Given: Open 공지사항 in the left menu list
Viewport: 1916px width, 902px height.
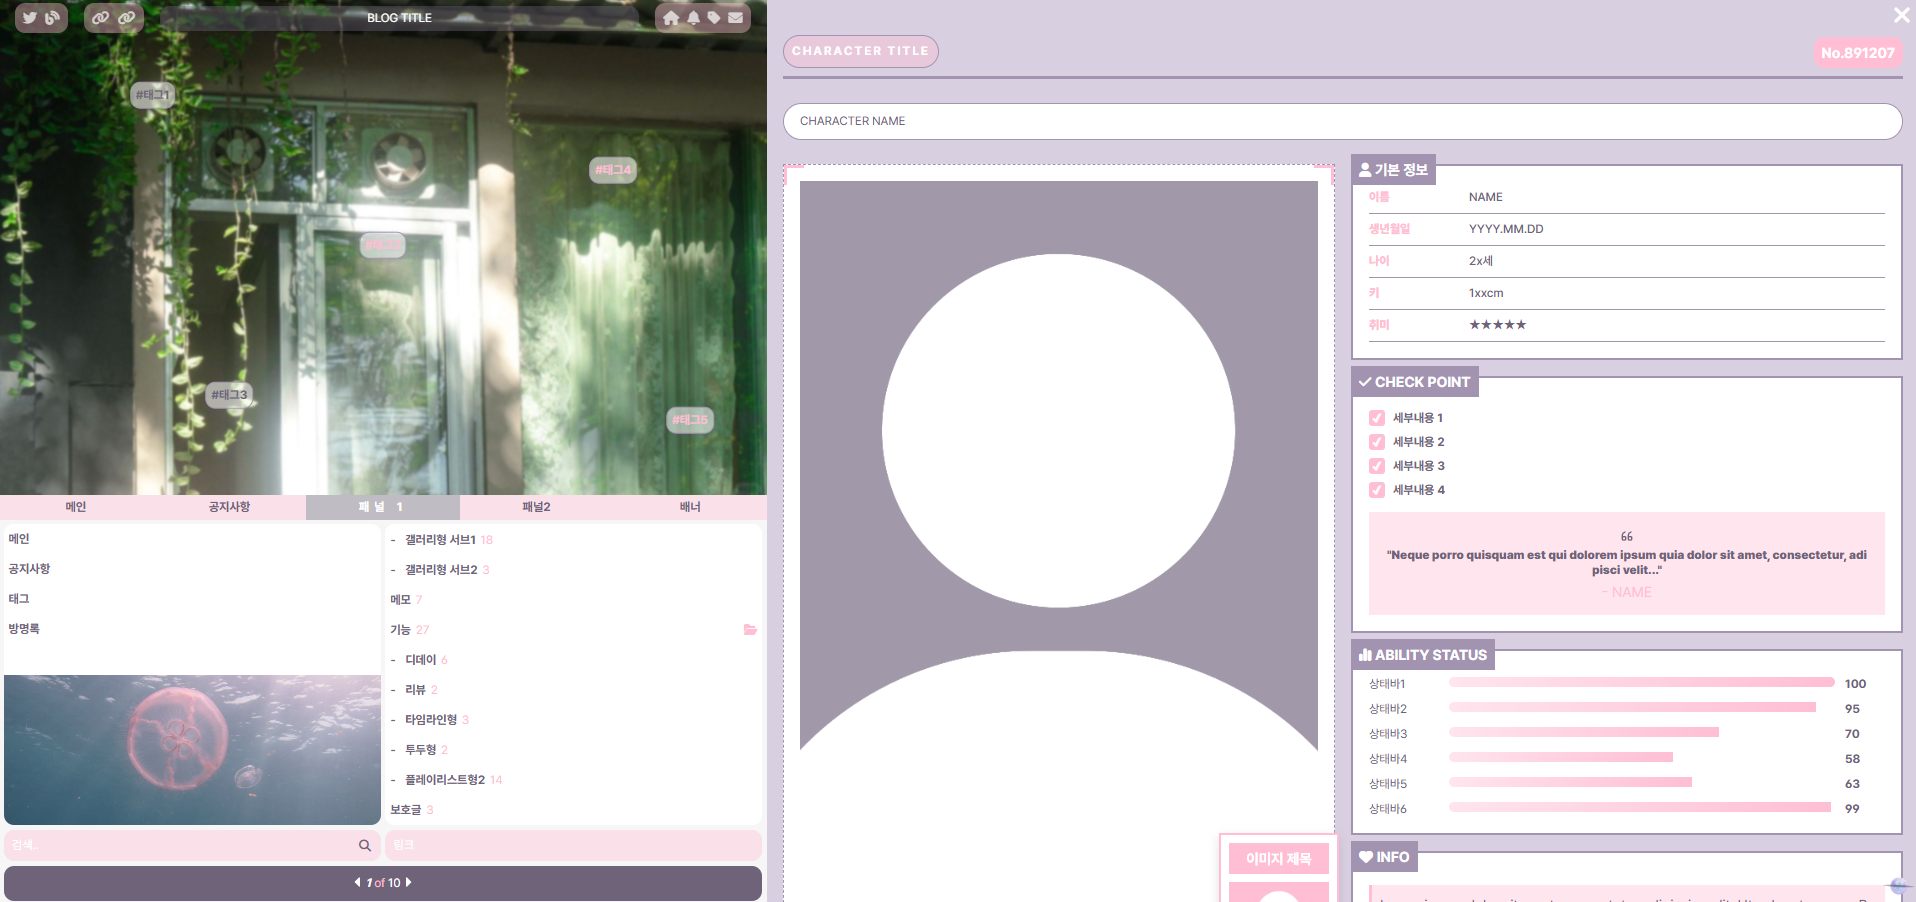Looking at the screenshot, I should coord(29,569).
